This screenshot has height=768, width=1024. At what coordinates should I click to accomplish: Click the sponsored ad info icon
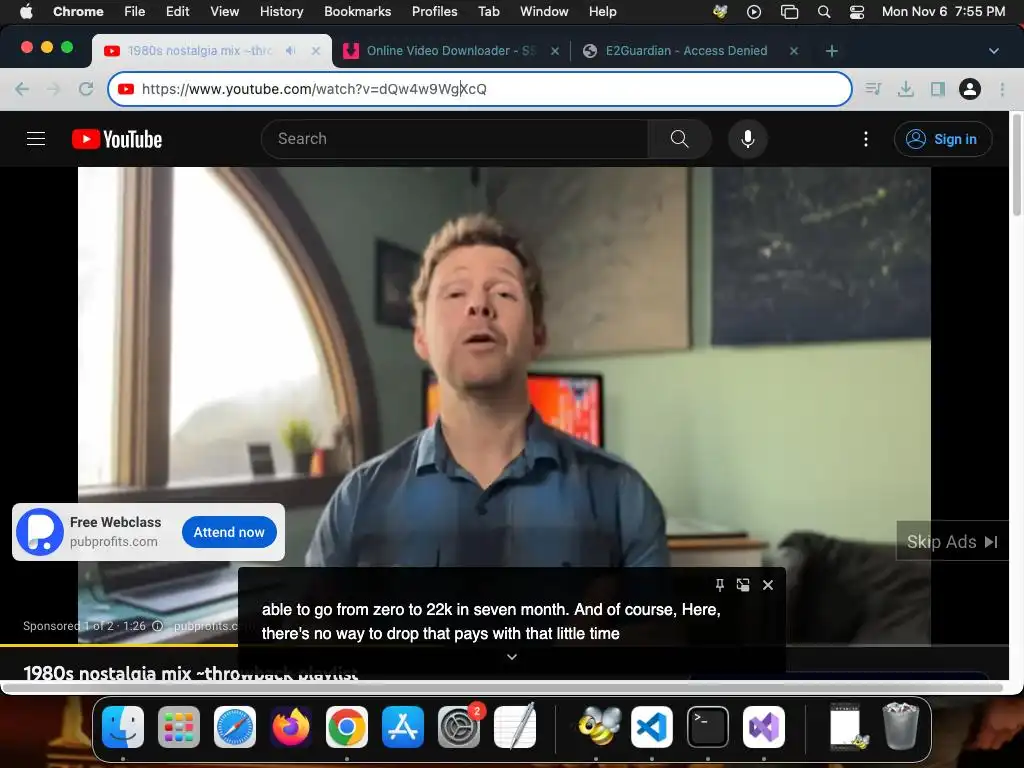(157, 626)
